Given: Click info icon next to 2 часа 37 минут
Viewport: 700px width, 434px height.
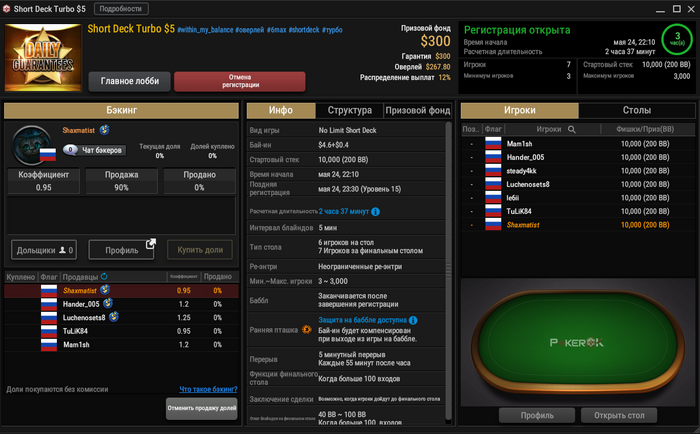Looking at the screenshot, I should [375, 212].
